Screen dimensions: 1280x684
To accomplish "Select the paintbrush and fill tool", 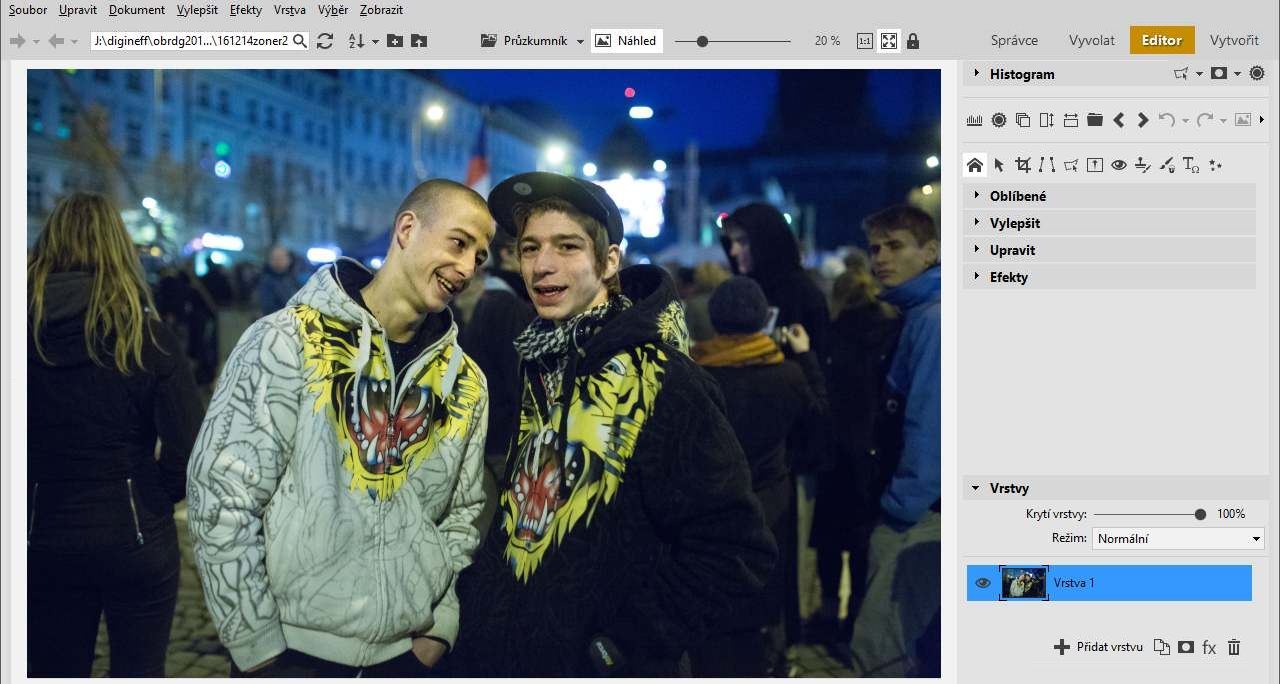I will coord(1167,165).
